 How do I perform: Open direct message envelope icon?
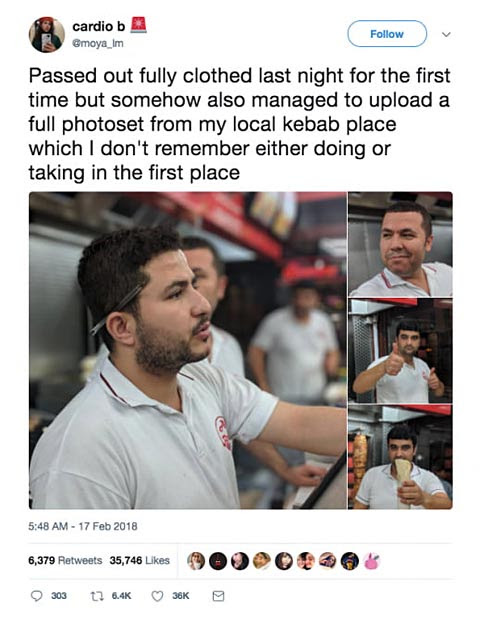click(x=218, y=596)
